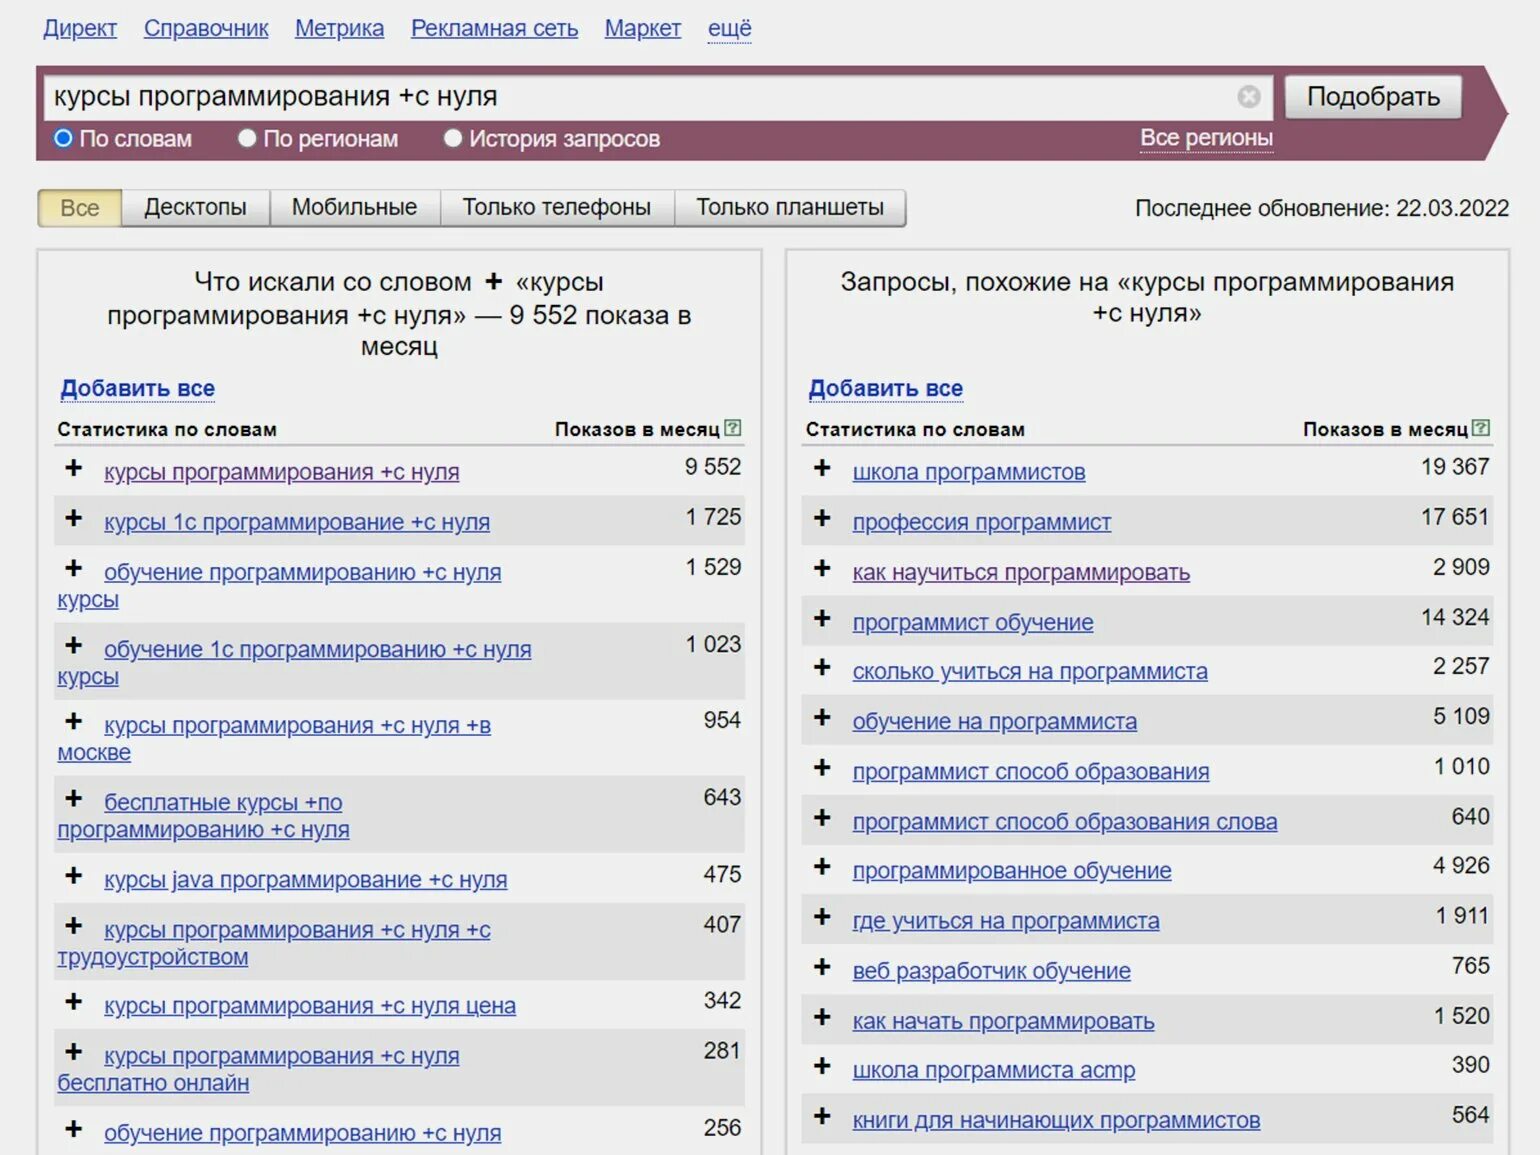1540x1155 pixels.
Task: Click plus beside 'книги для начинающих программистов'
Action: (822, 1116)
